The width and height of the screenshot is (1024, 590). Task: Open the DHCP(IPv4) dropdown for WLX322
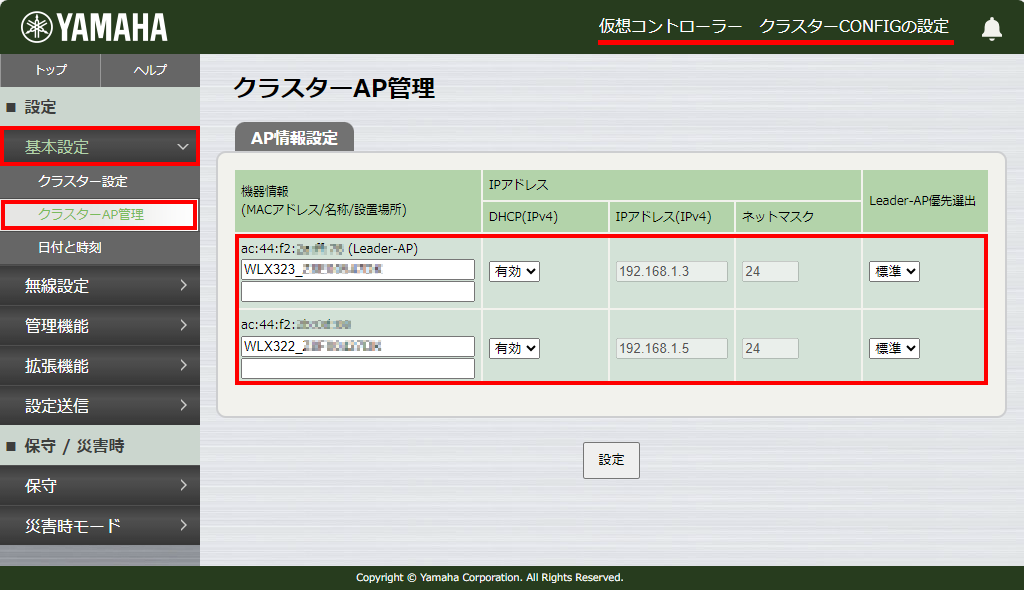click(513, 349)
